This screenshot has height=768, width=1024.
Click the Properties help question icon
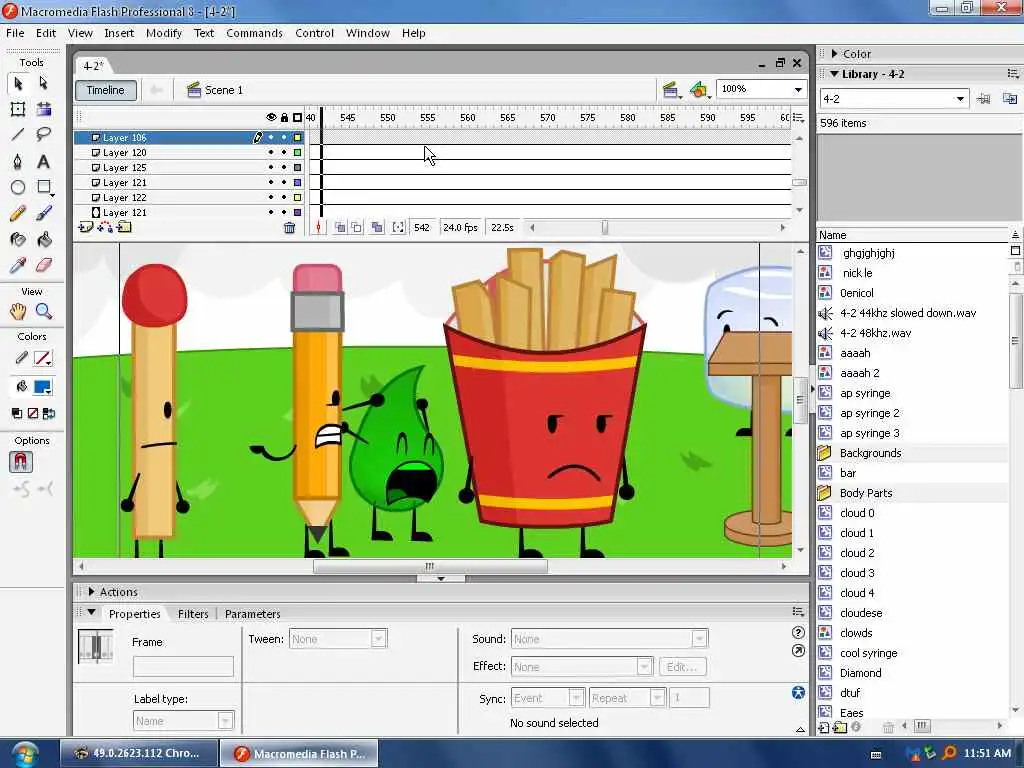coord(798,632)
